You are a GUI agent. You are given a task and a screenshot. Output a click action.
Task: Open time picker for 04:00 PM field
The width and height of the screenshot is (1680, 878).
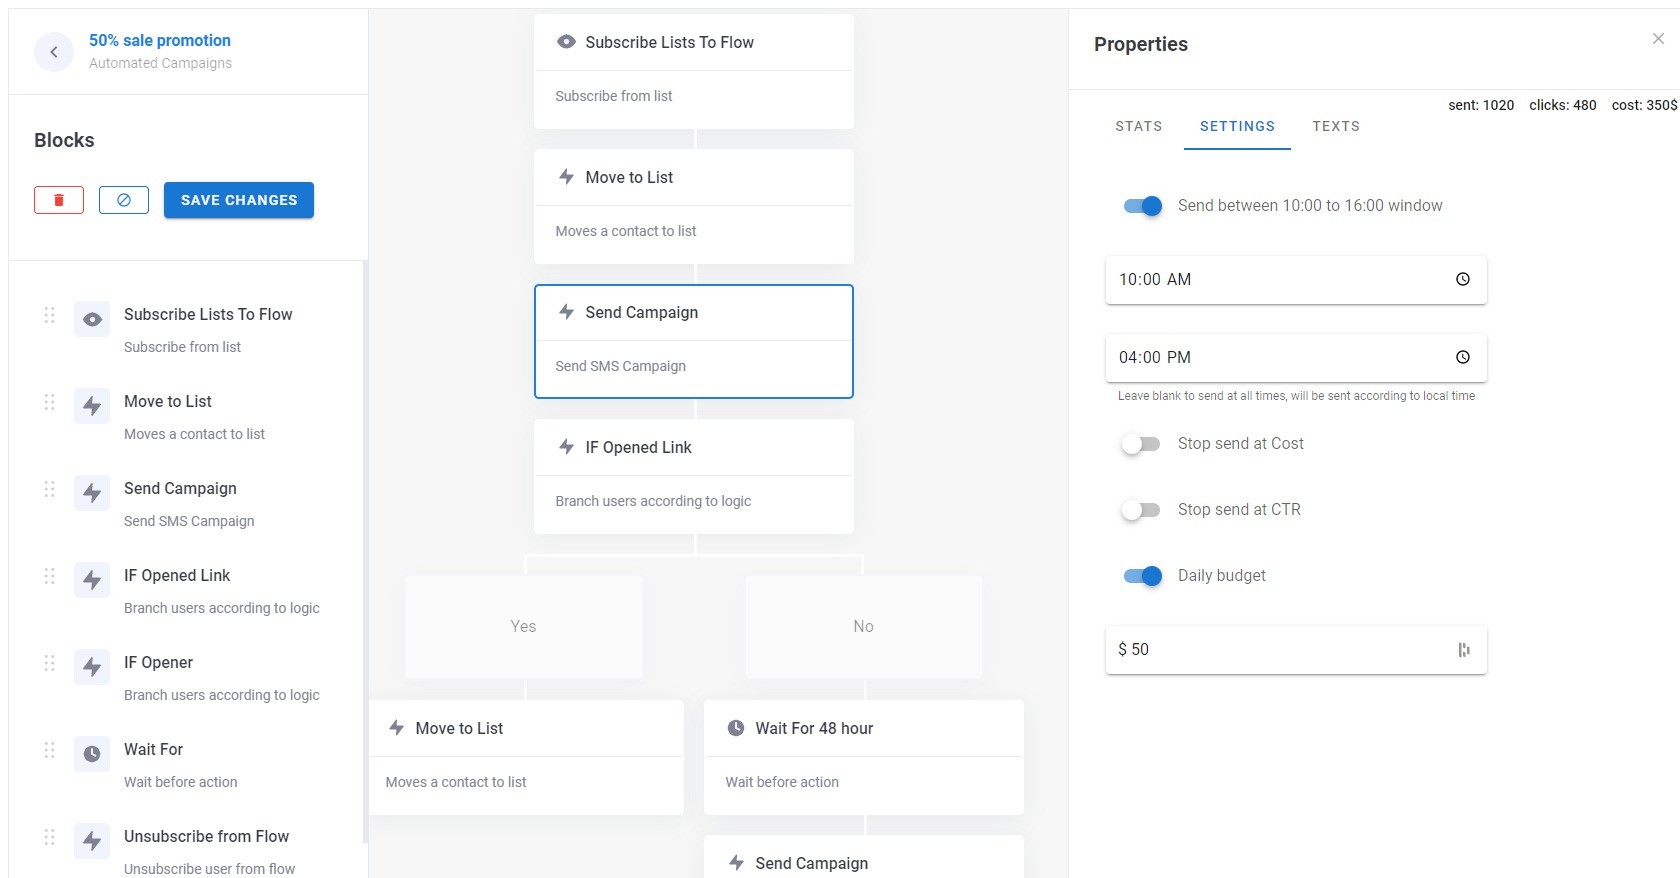click(x=1462, y=358)
